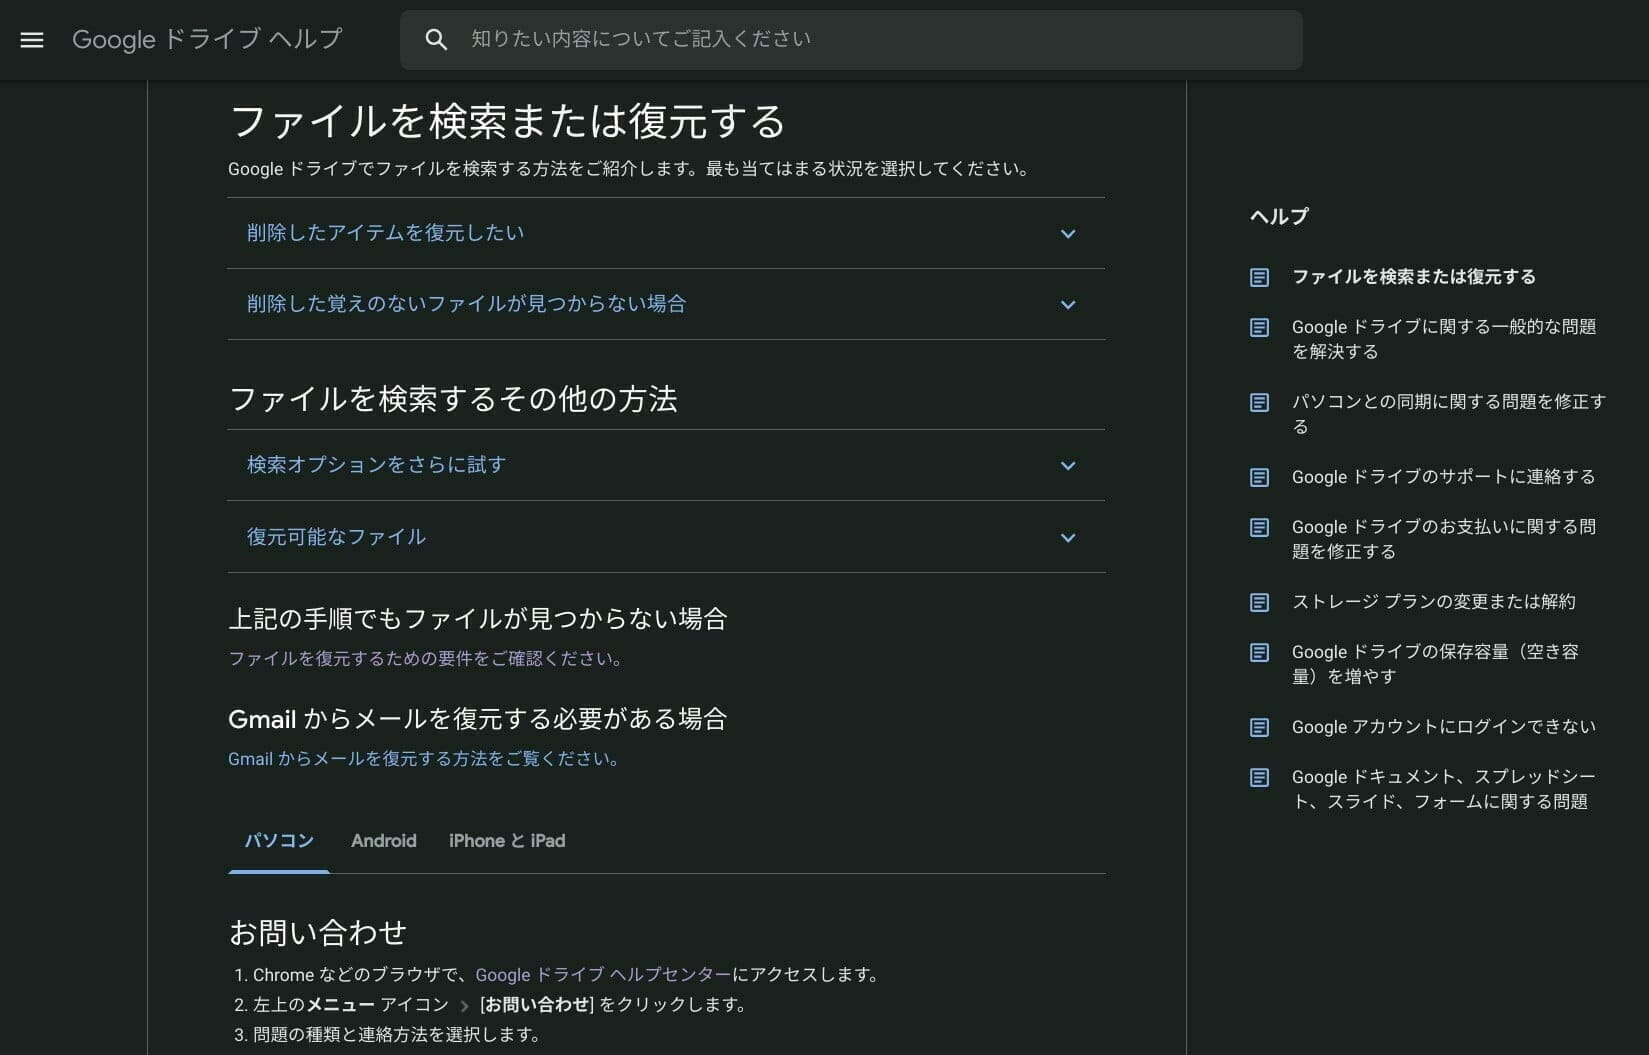This screenshot has width=1649, height=1055.
Task: Focus the 知りたい内容についてご記入ください search field
Action: coord(851,40)
